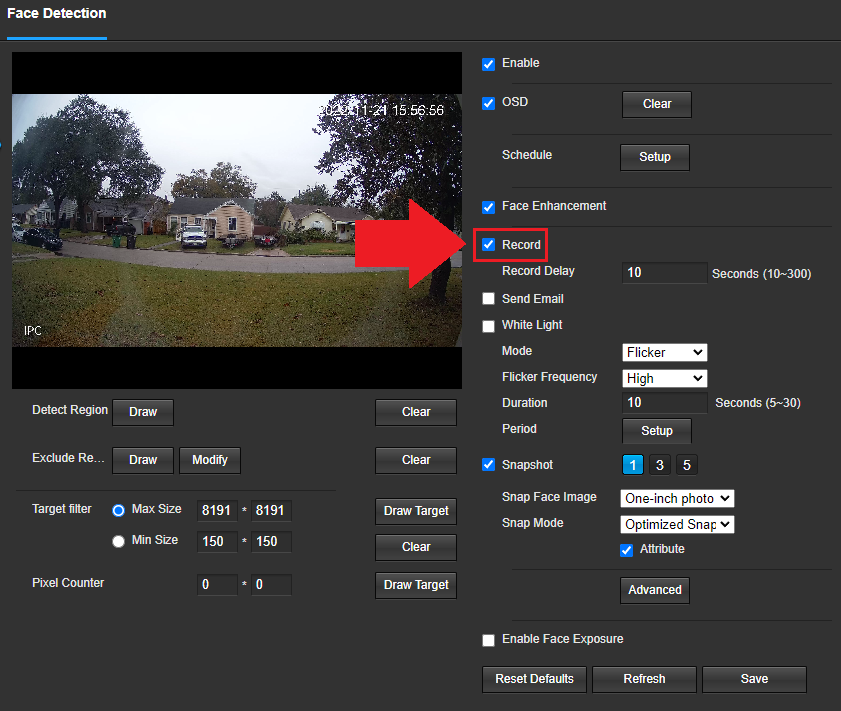Clear the Target filter sizes
This screenshot has width=841, height=711.
coord(416,547)
